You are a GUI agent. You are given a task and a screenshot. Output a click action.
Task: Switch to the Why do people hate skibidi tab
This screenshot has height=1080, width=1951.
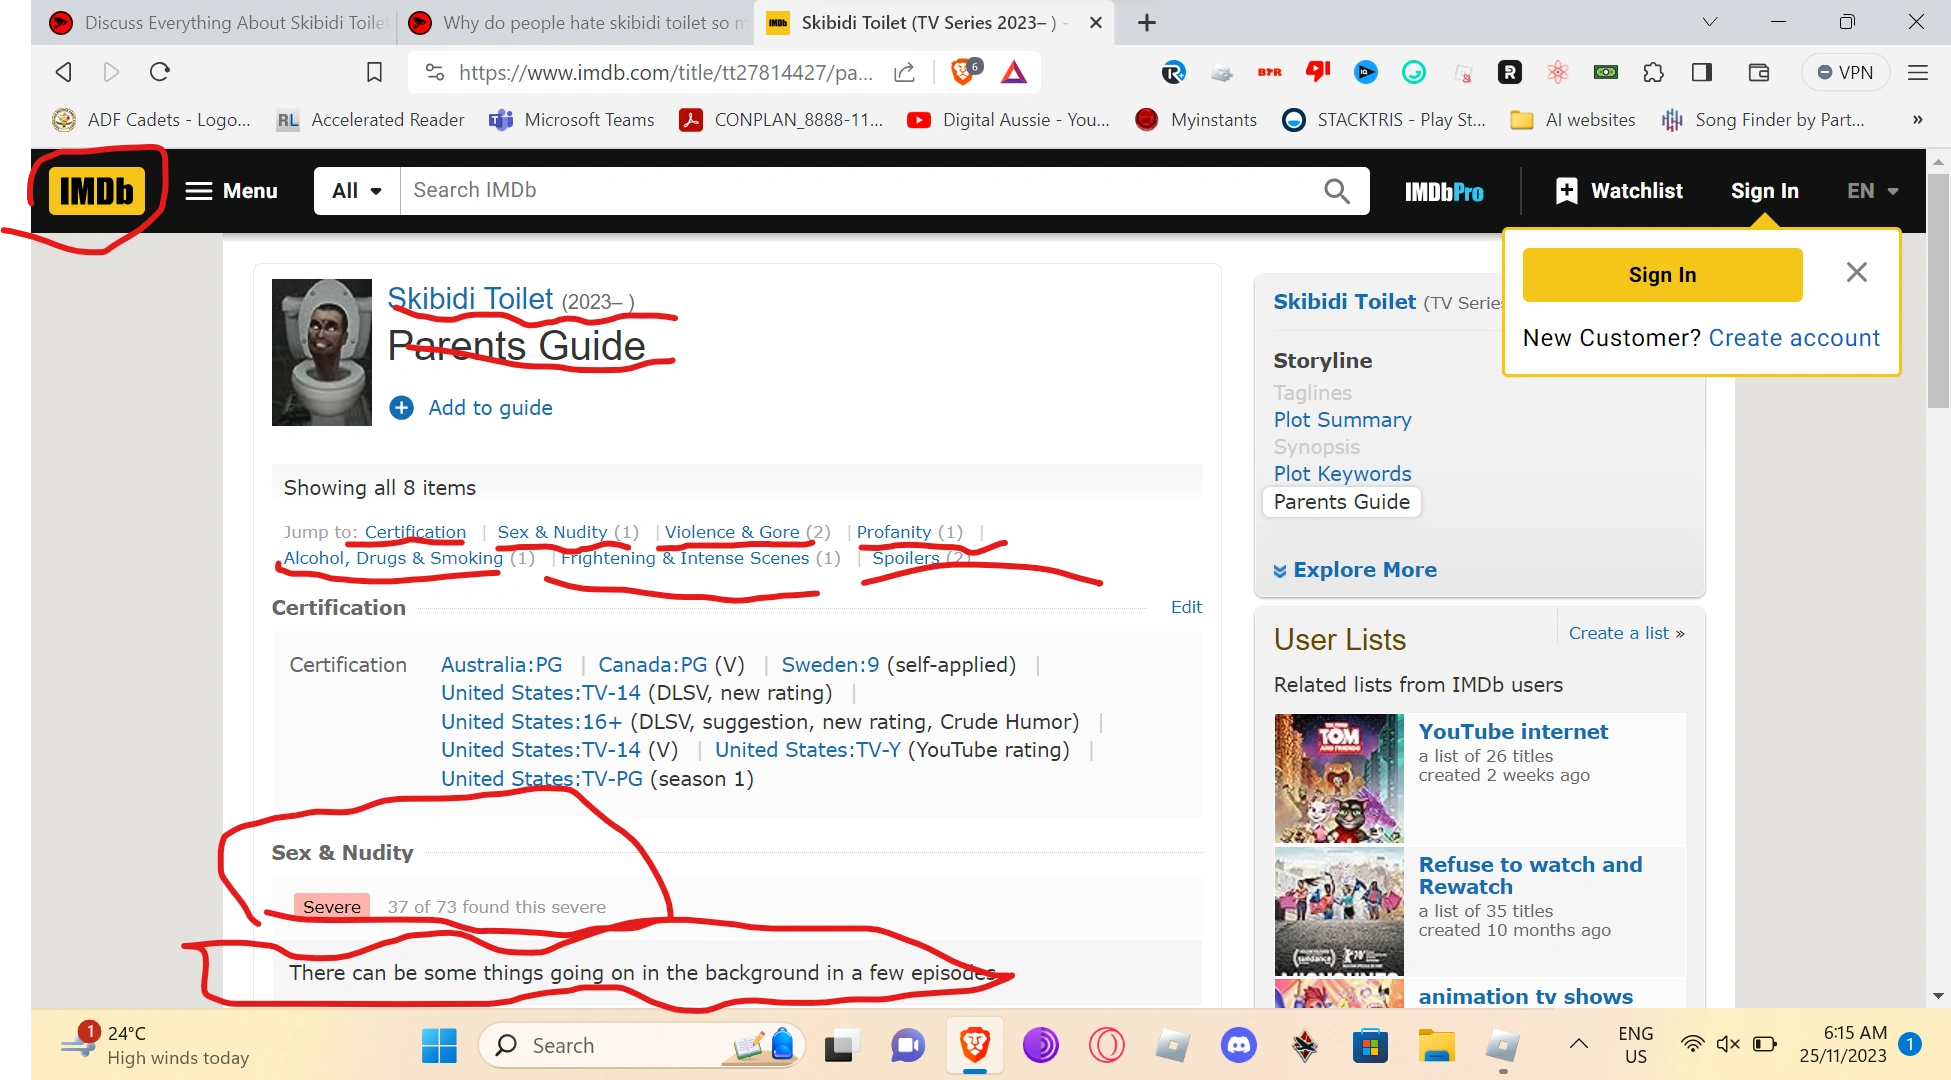click(580, 22)
